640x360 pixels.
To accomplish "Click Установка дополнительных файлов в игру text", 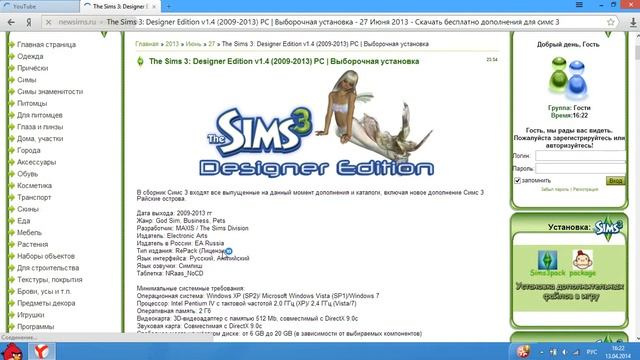I will point(570,291).
